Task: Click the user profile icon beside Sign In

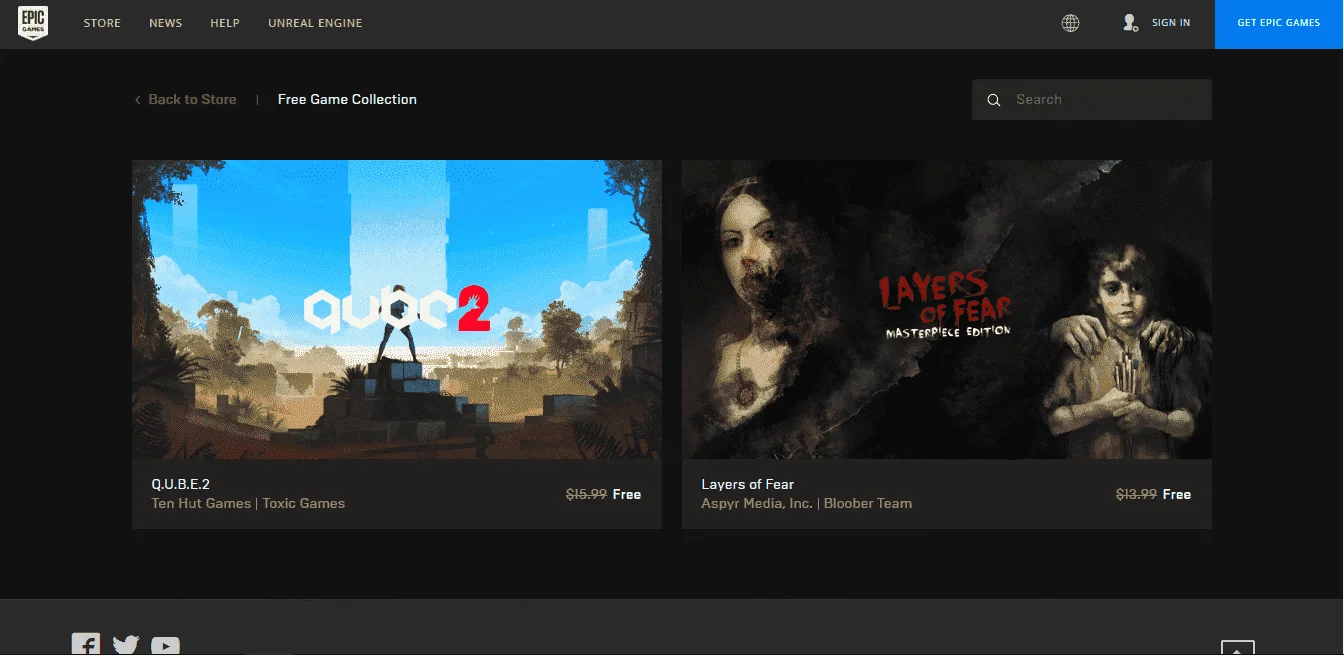Action: click(x=1131, y=23)
